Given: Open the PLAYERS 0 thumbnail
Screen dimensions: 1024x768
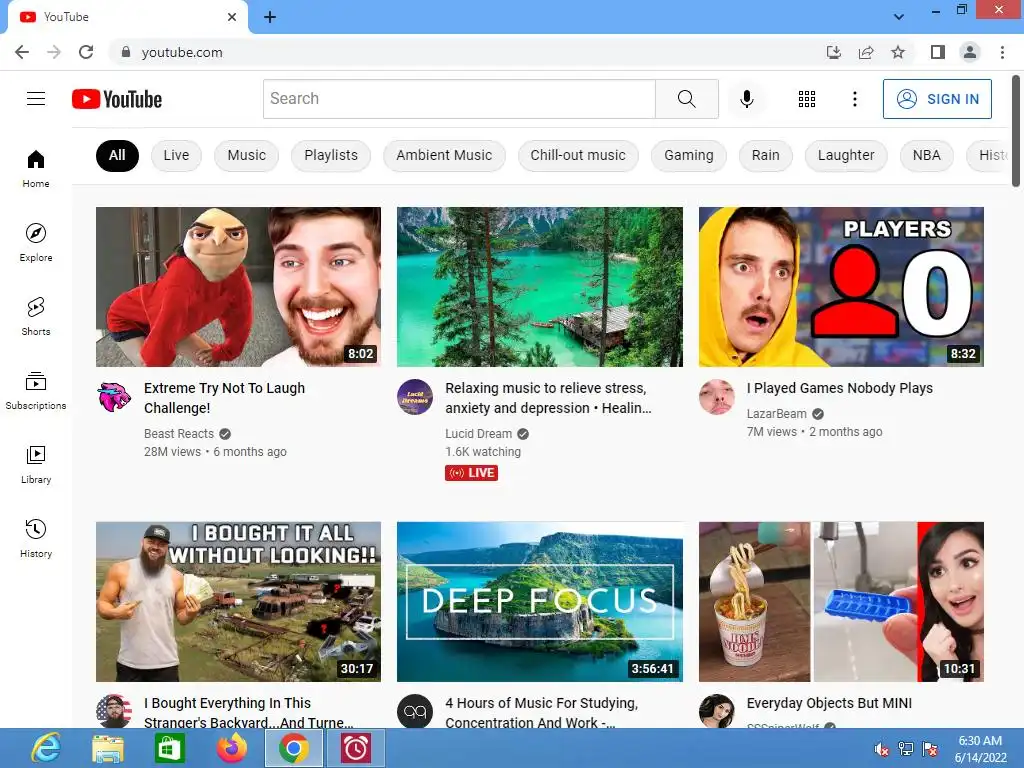Looking at the screenshot, I should (841, 287).
